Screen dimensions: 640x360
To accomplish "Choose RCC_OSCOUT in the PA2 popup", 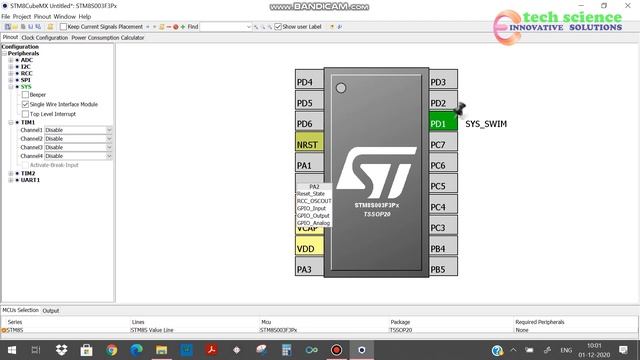I will (314, 201).
